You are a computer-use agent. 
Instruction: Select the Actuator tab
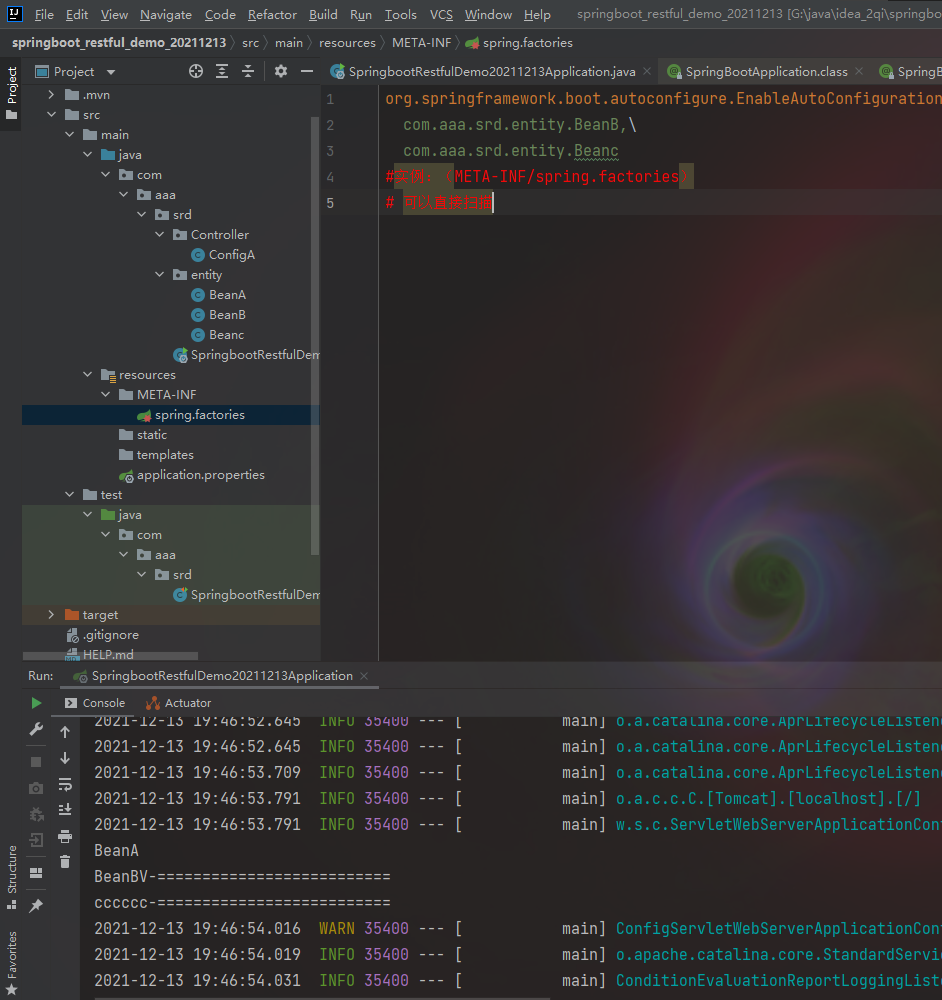(x=179, y=703)
